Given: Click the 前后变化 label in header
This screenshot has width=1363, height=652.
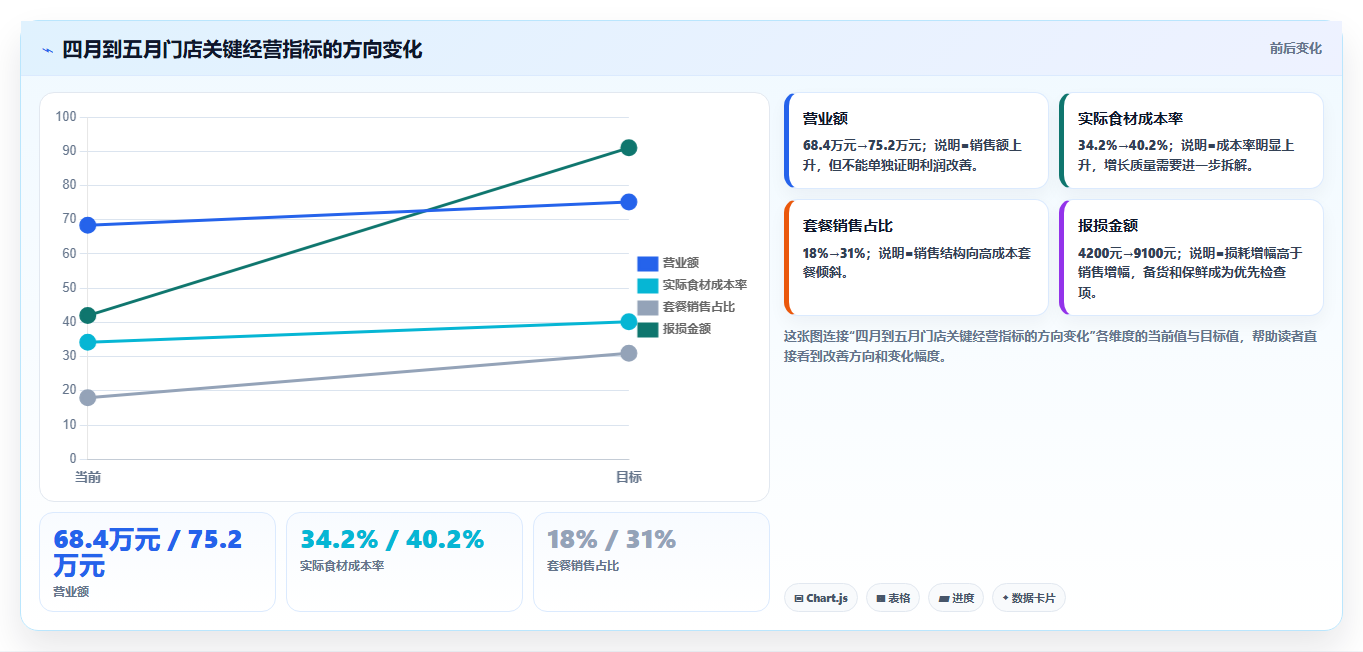Looking at the screenshot, I should pos(1296,48).
